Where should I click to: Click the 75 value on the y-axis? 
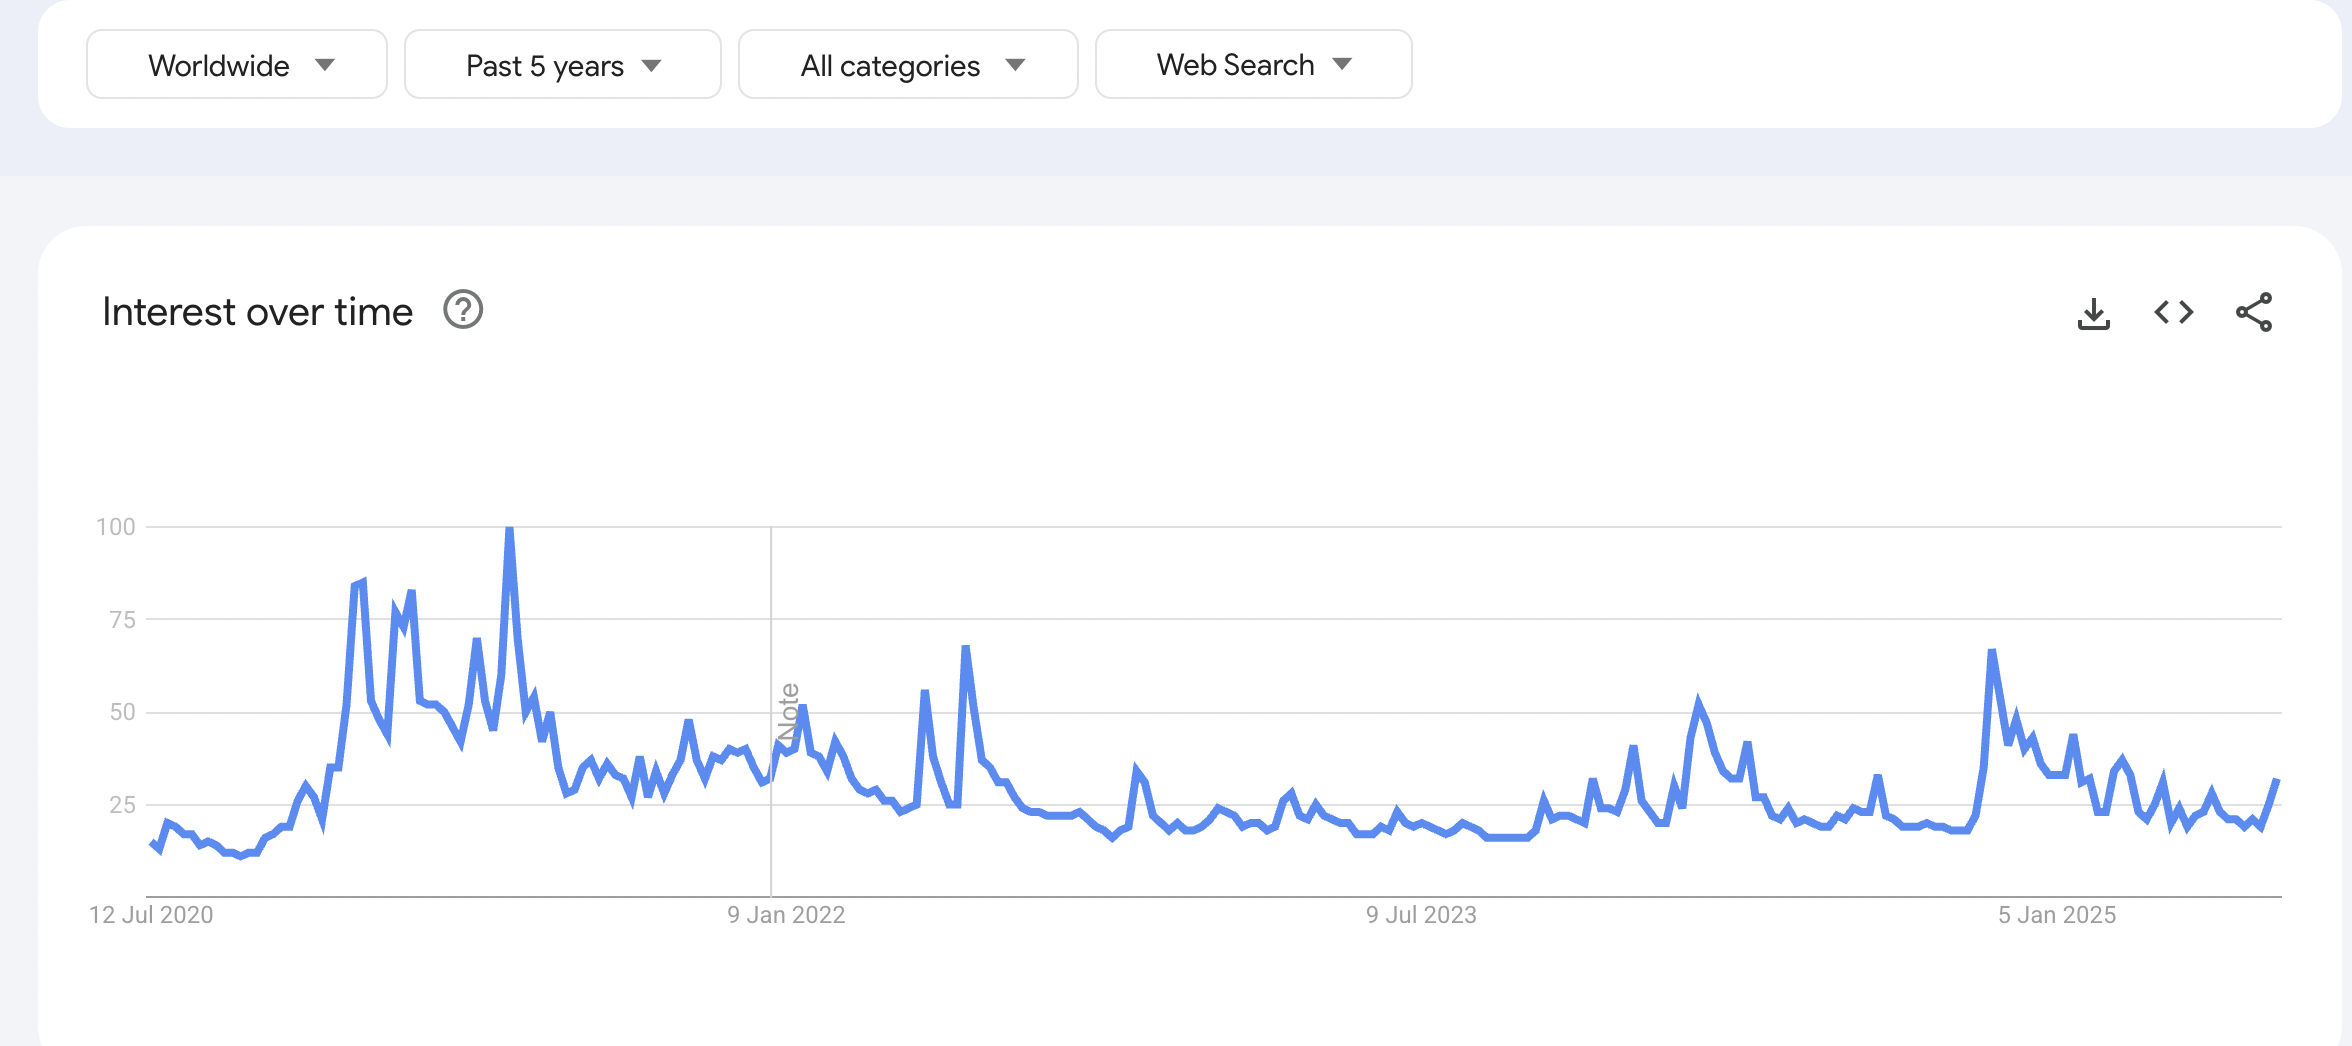point(122,620)
